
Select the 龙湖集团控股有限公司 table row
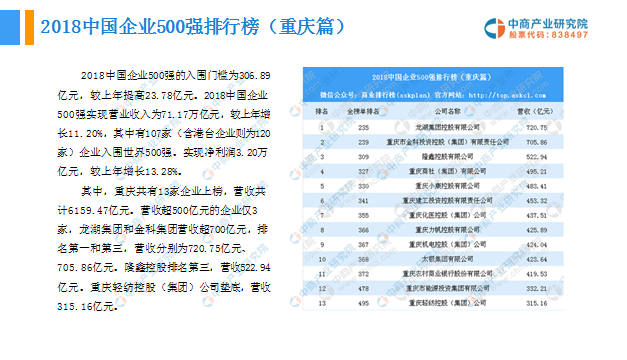click(433, 128)
